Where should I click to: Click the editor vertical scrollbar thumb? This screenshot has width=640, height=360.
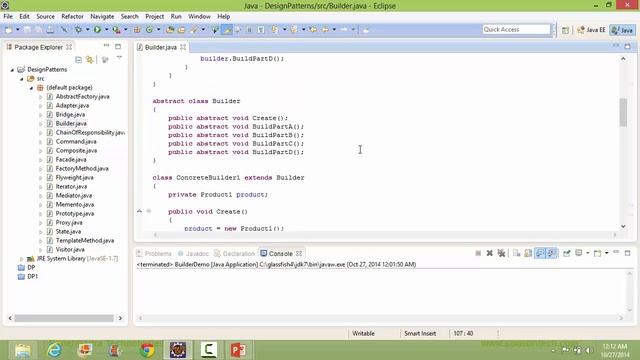[x=623, y=112]
